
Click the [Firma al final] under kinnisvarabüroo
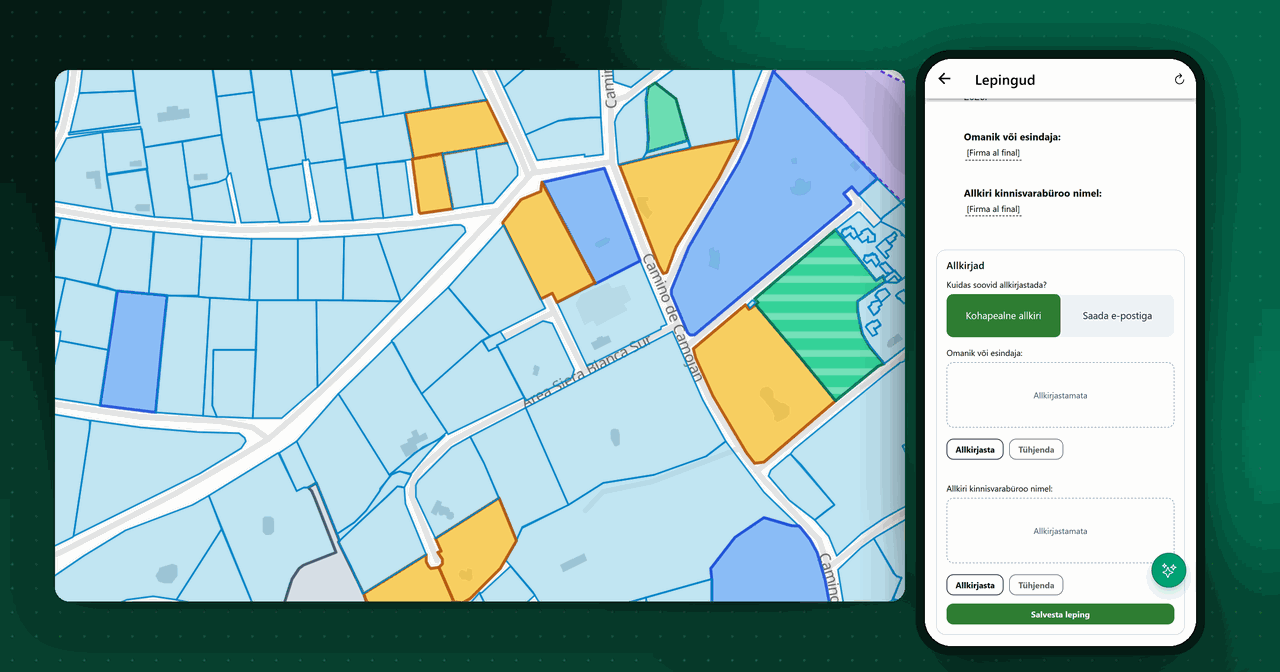(x=993, y=210)
